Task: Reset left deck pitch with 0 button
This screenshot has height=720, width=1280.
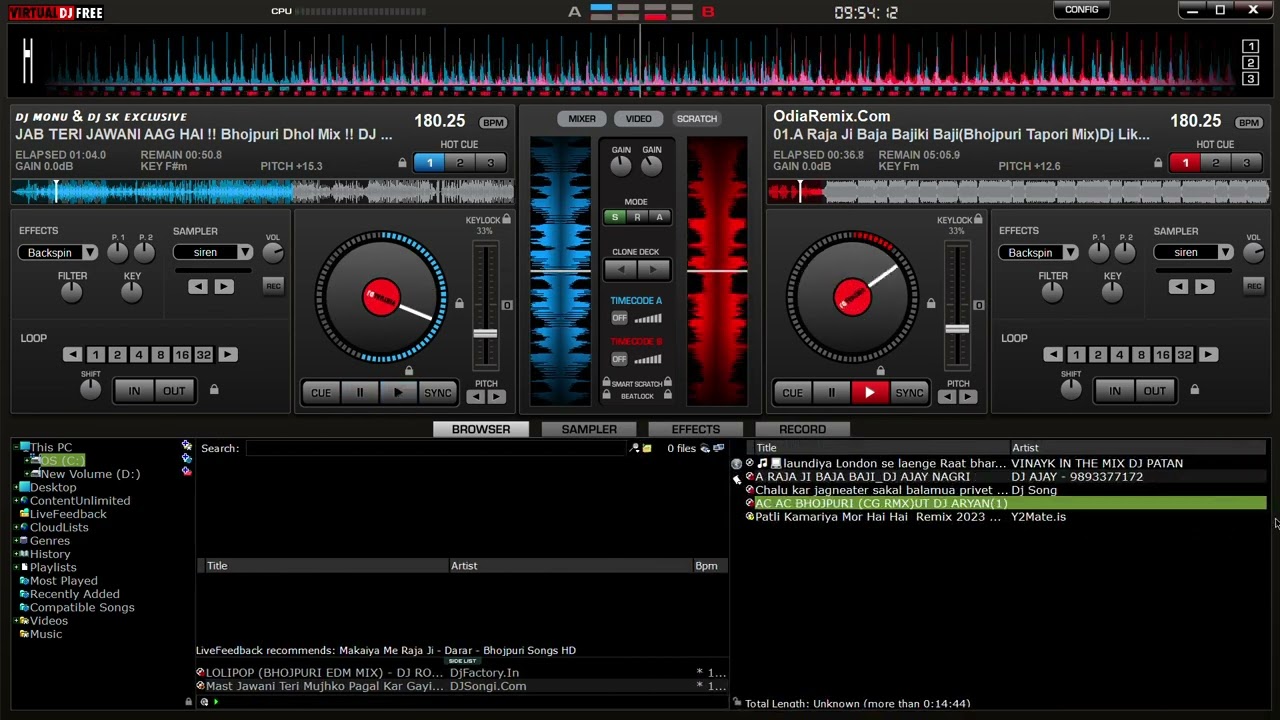Action: [507, 305]
